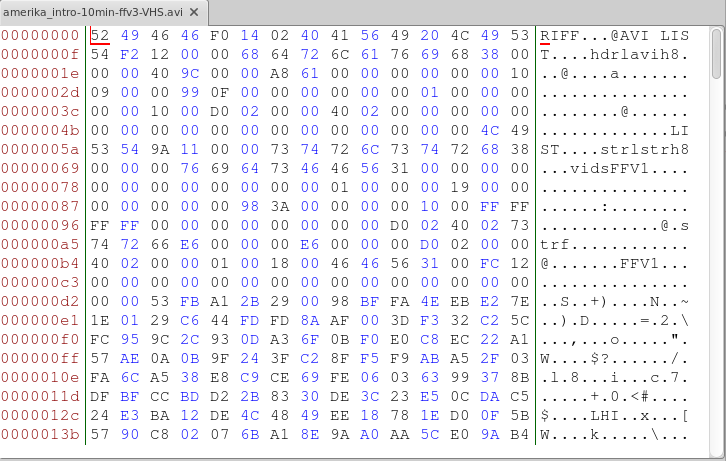The width and height of the screenshot is (726, 461).
Task: Click the first byte 57 in row 0000013b
Action: pos(100,434)
